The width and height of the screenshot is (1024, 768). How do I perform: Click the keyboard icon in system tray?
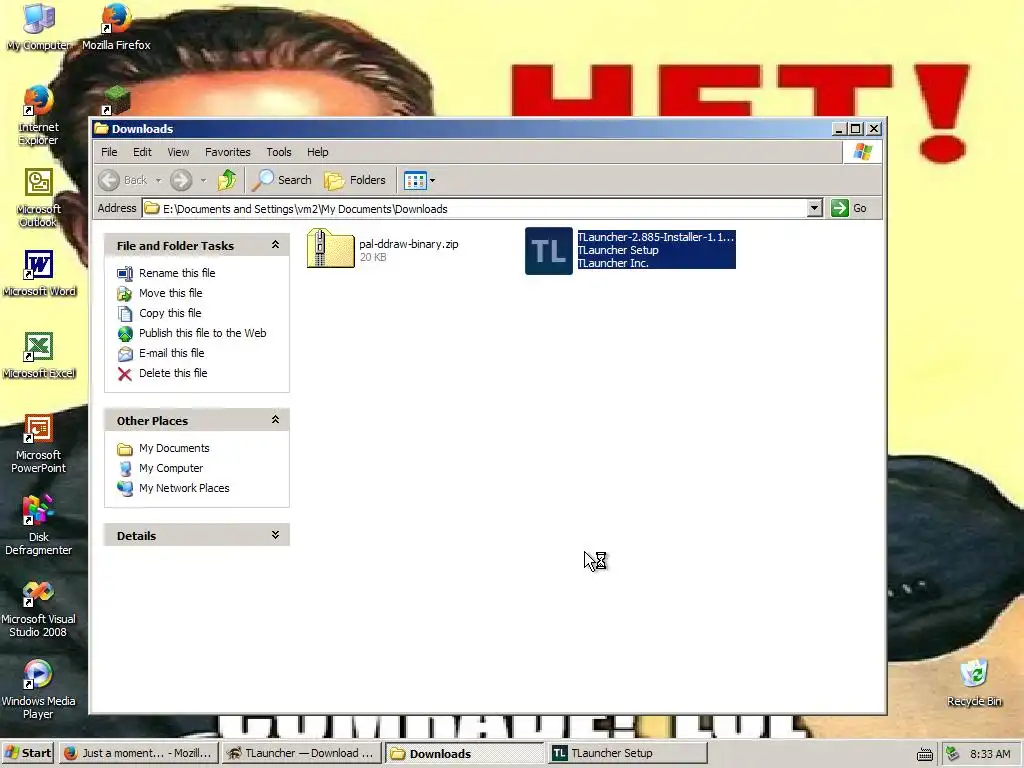(924, 754)
